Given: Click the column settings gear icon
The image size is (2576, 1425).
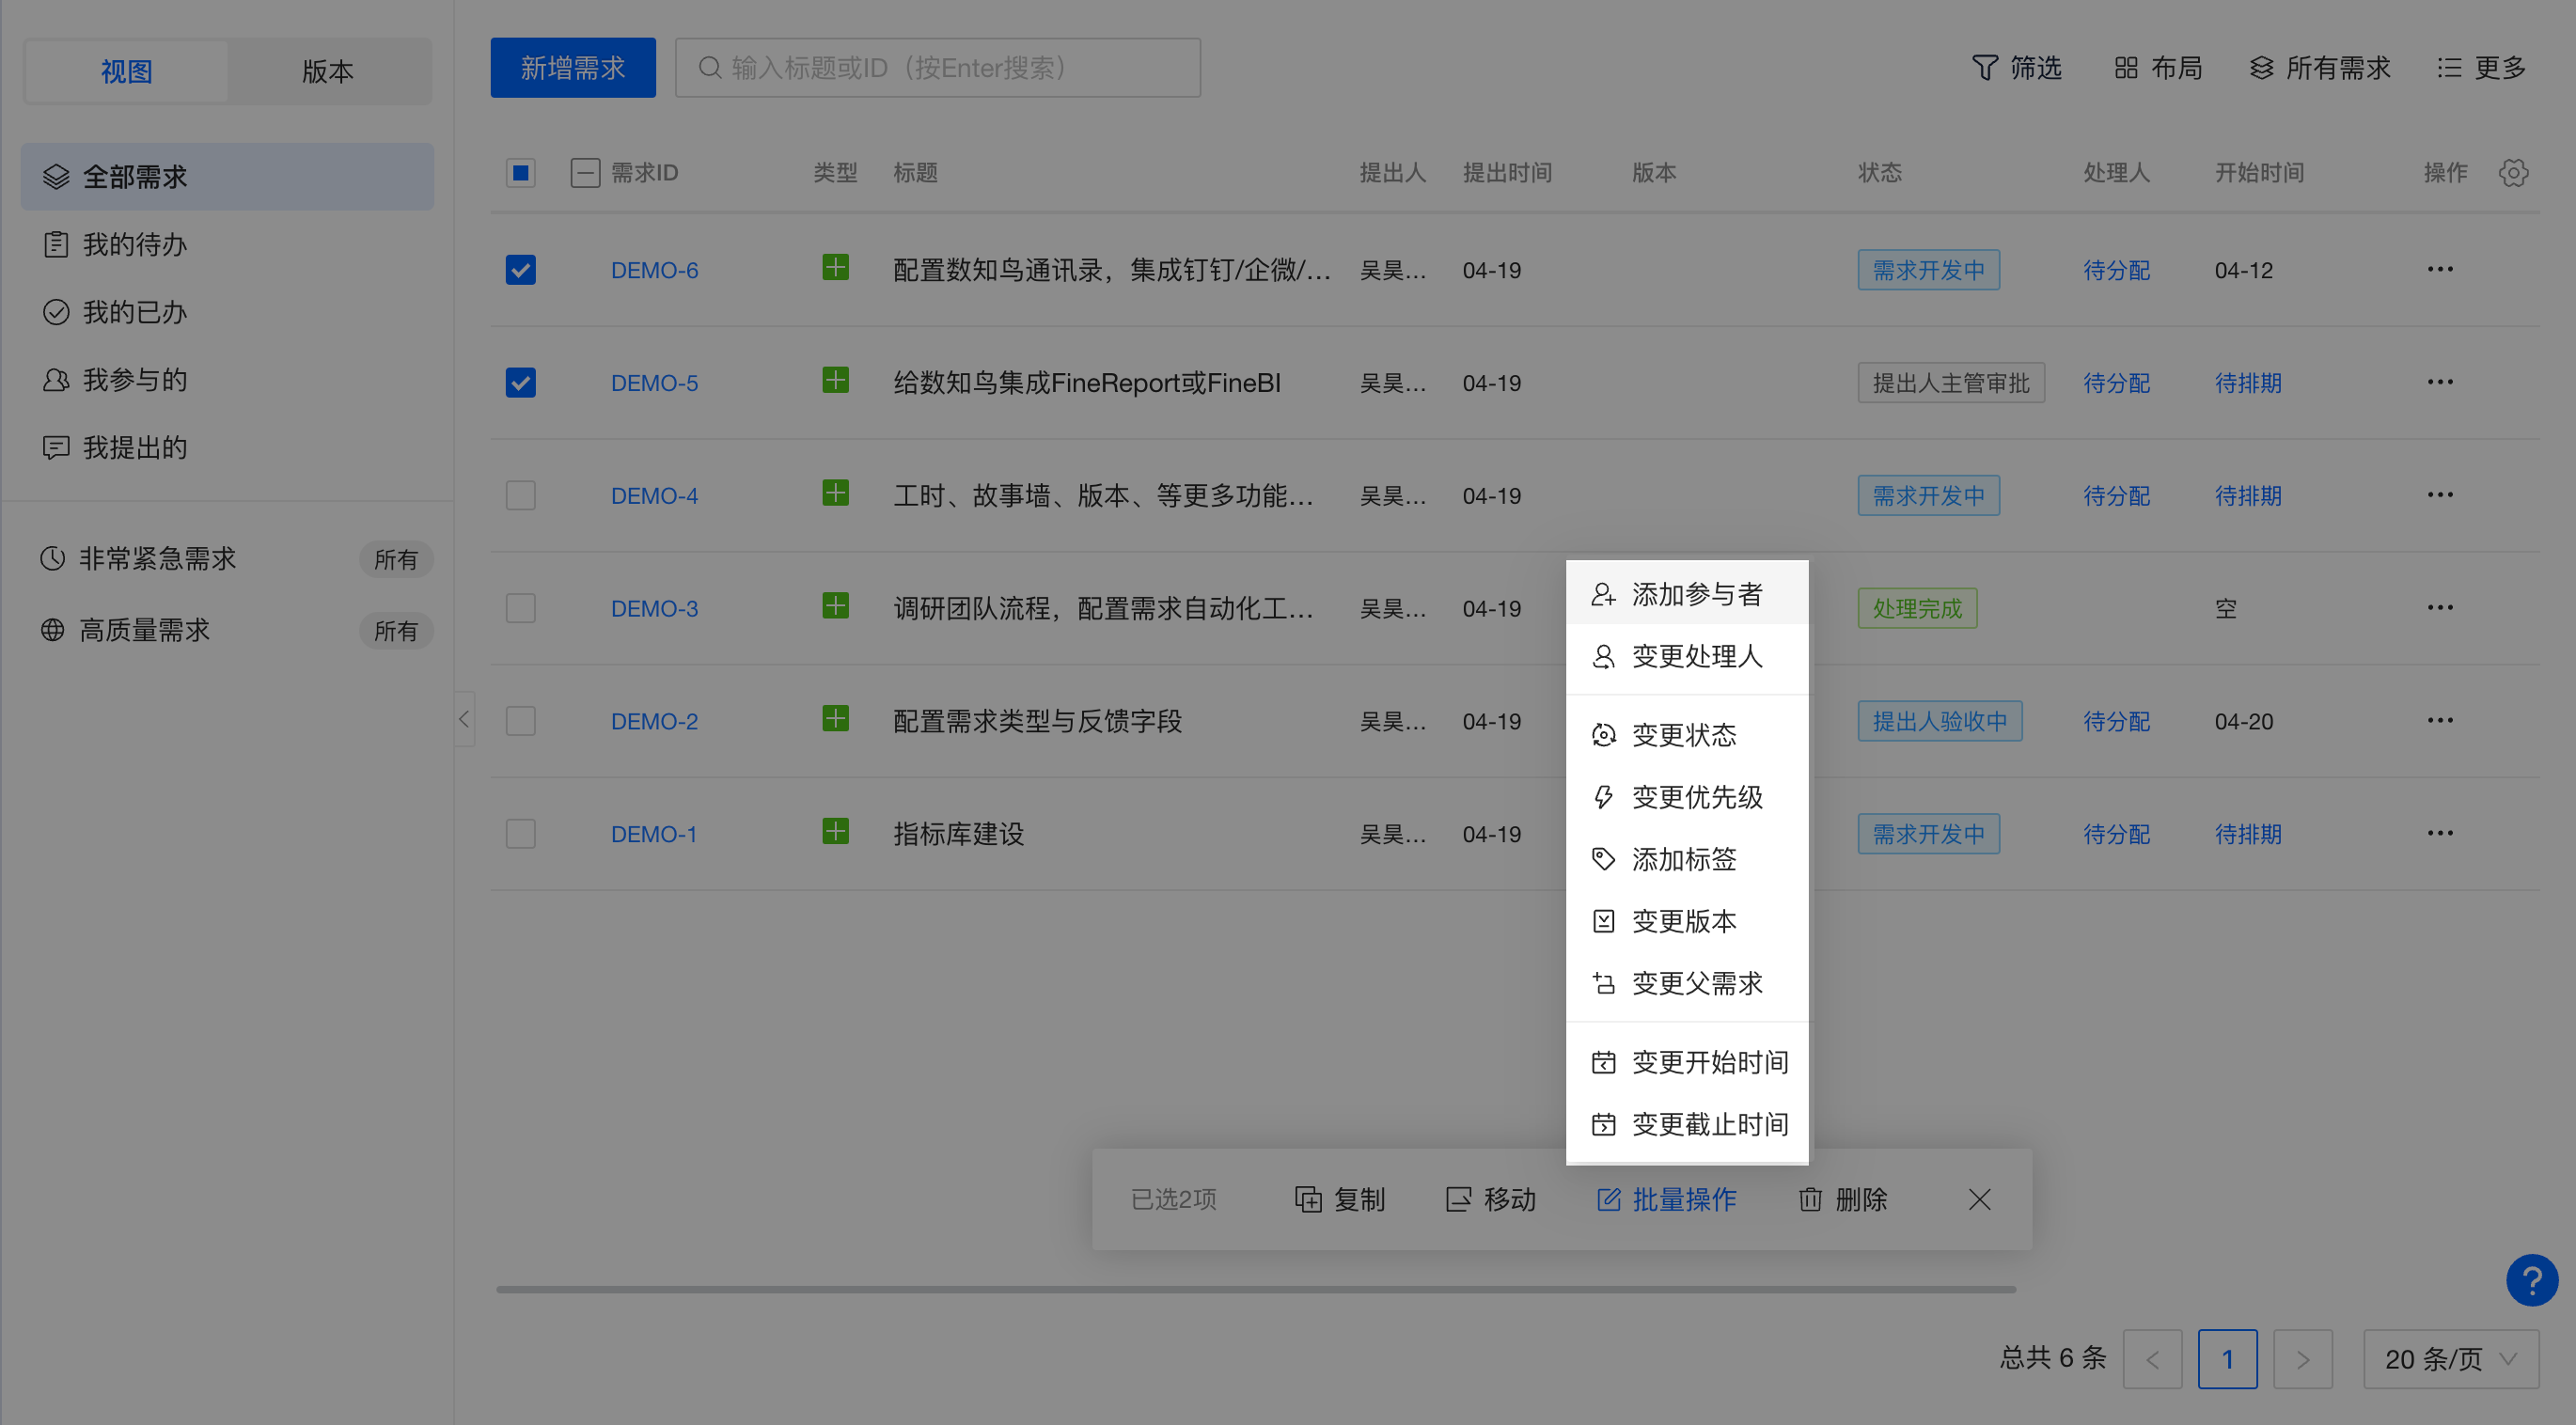Looking at the screenshot, I should pos(2513,173).
